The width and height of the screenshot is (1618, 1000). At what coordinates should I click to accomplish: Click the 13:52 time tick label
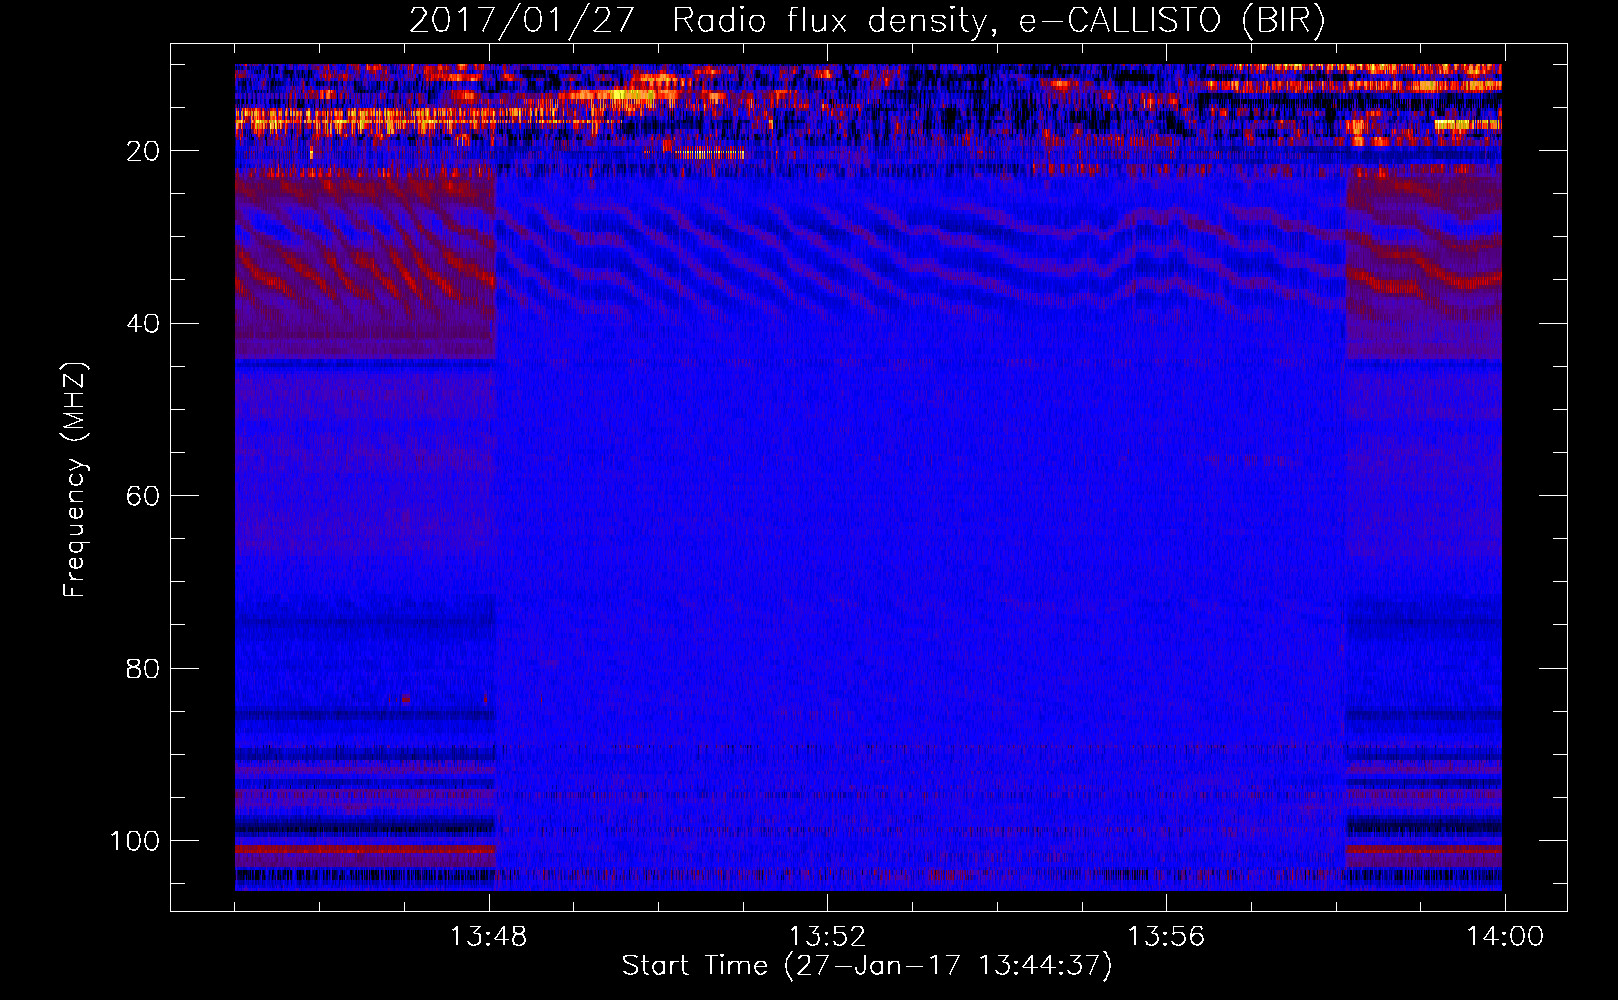(827, 937)
